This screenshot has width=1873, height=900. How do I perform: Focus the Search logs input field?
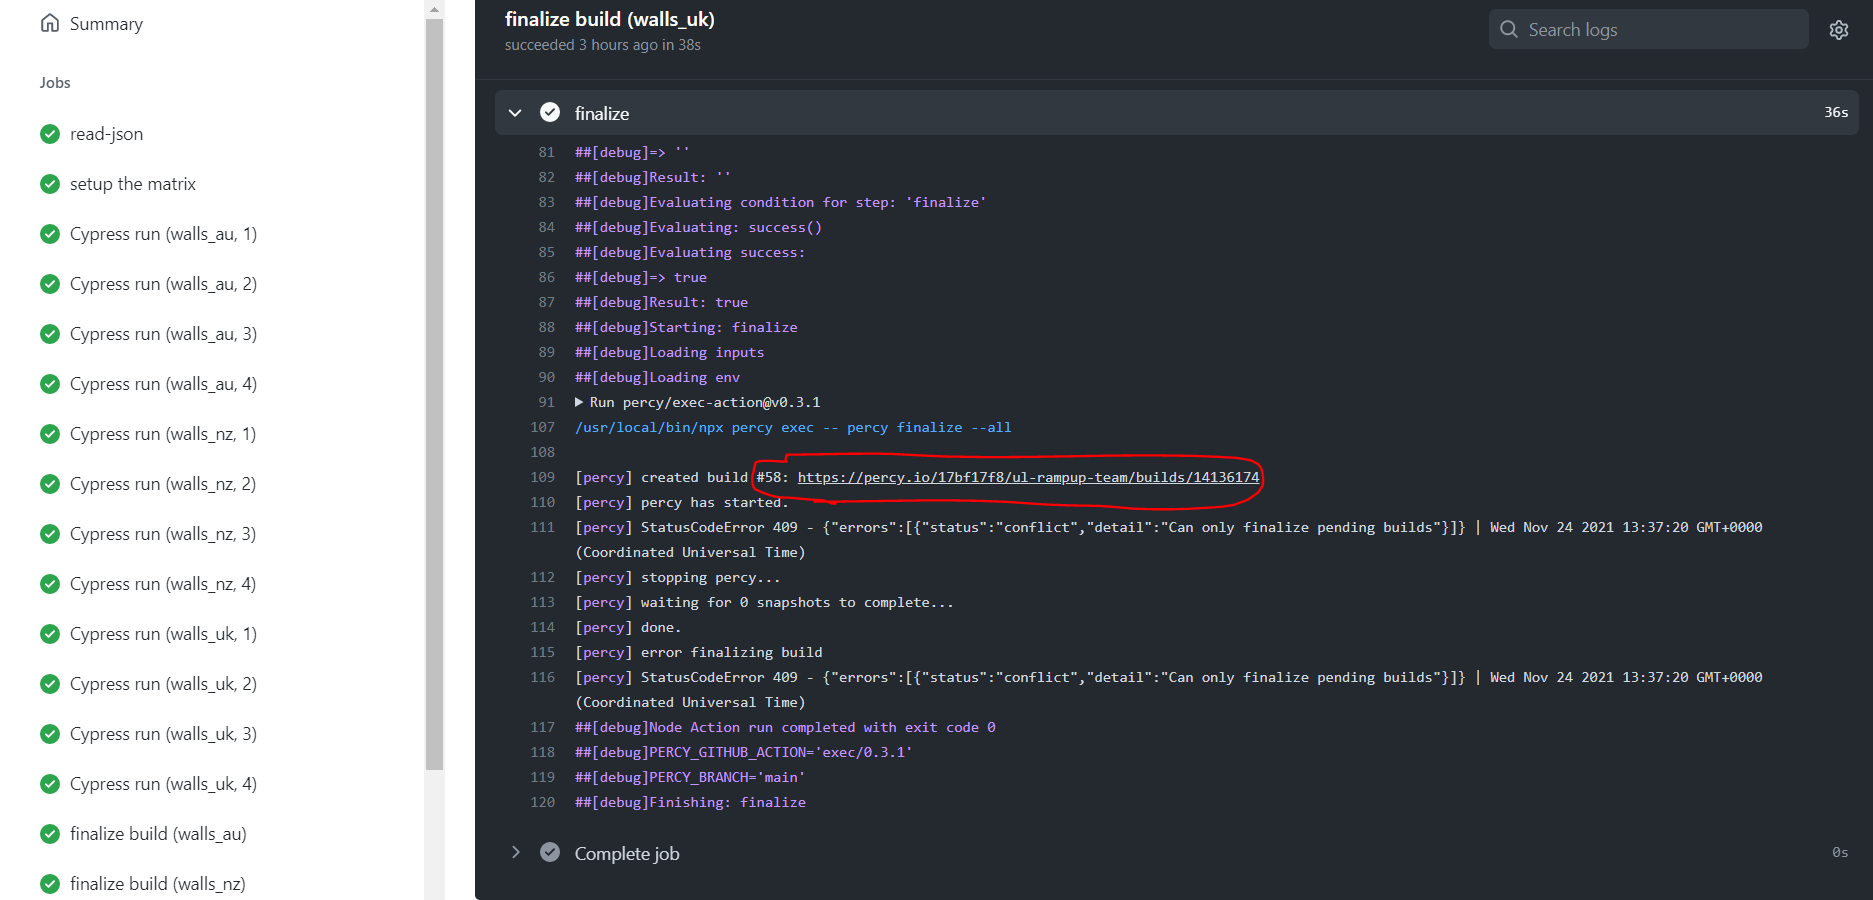pyautogui.click(x=1649, y=29)
